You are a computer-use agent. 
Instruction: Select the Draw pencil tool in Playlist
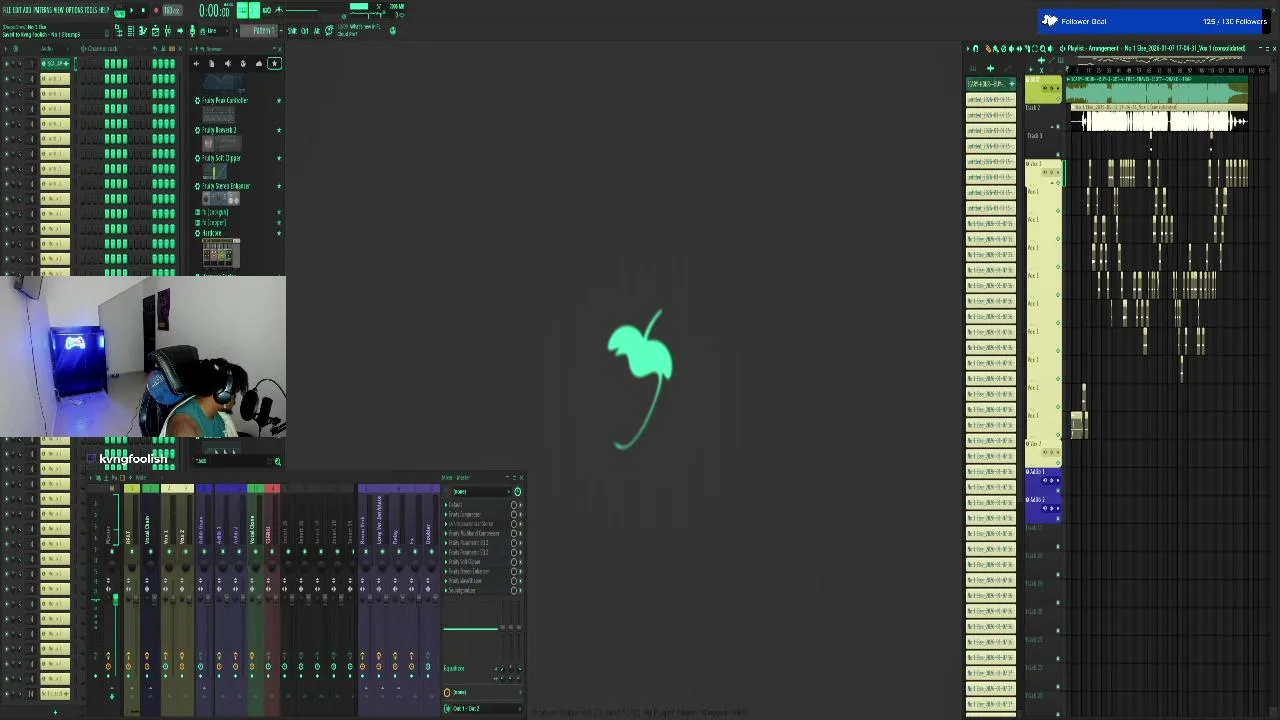(x=988, y=49)
